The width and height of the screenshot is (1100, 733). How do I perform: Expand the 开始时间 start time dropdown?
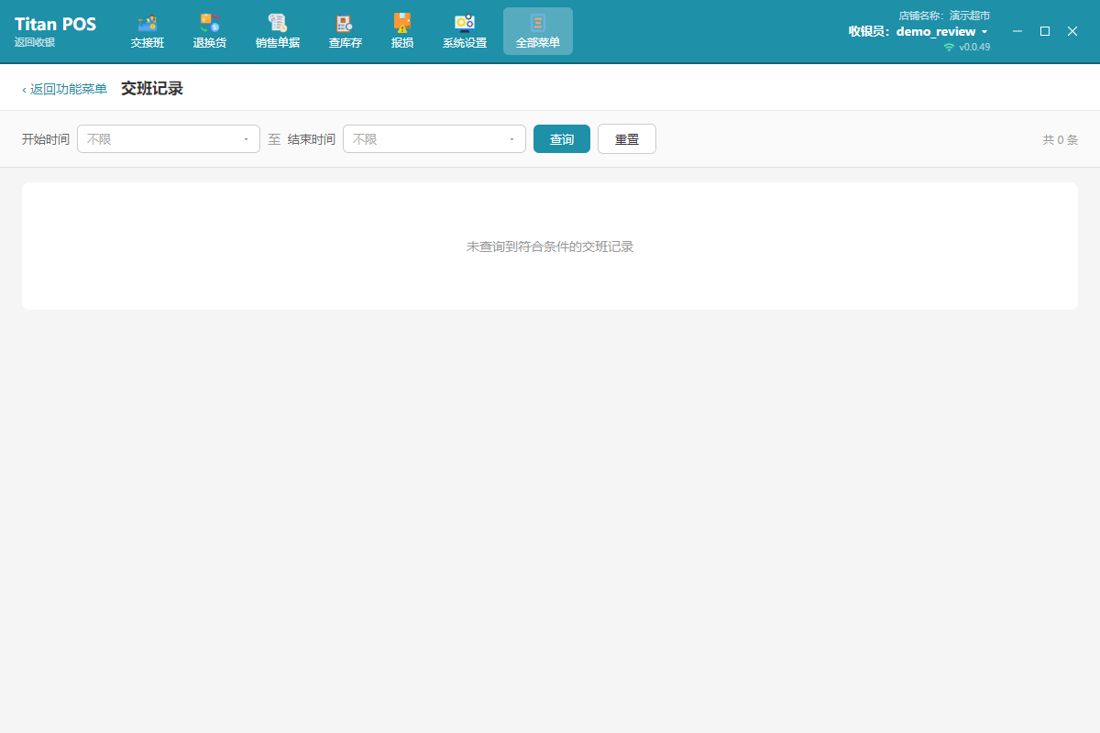point(168,139)
